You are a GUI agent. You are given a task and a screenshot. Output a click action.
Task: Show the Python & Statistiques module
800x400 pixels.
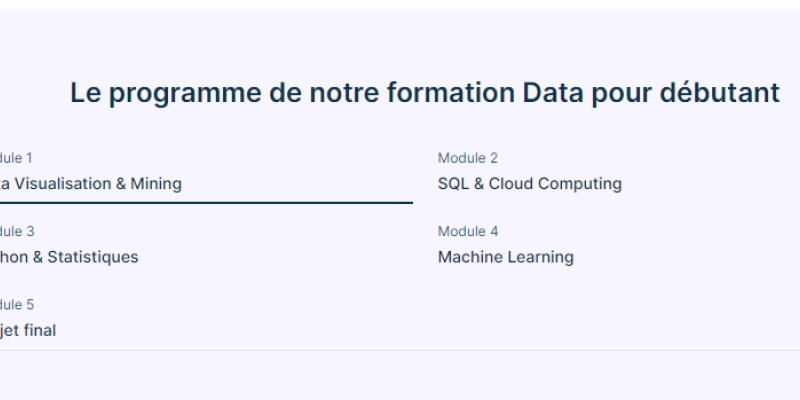[x=69, y=257]
